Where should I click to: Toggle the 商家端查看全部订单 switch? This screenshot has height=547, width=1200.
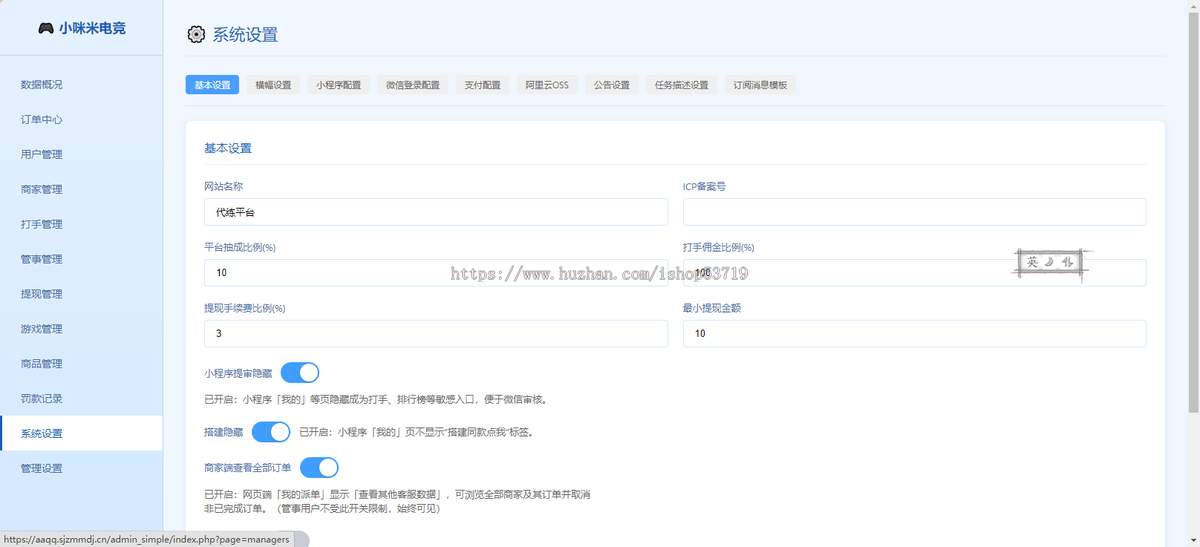[320, 467]
